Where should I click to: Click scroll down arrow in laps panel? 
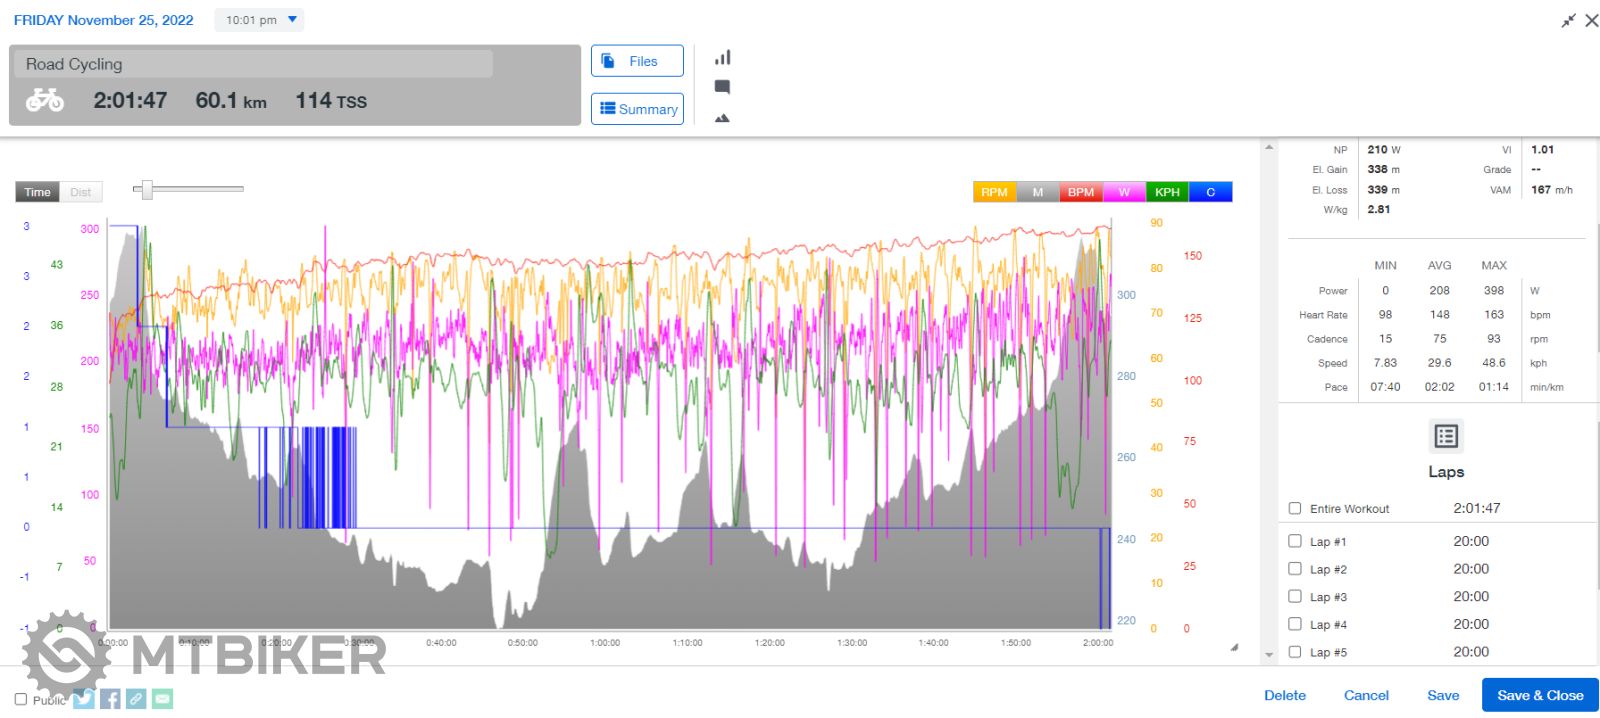coord(1269,655)
